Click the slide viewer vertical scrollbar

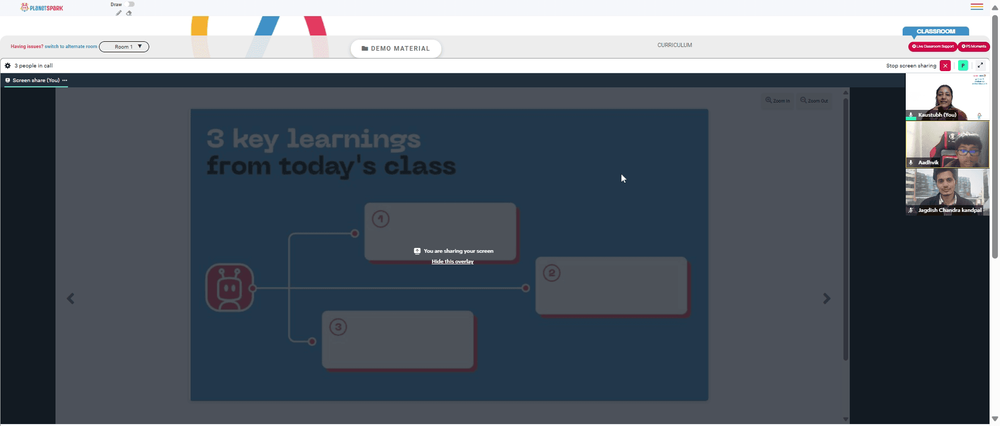(846, 230)
